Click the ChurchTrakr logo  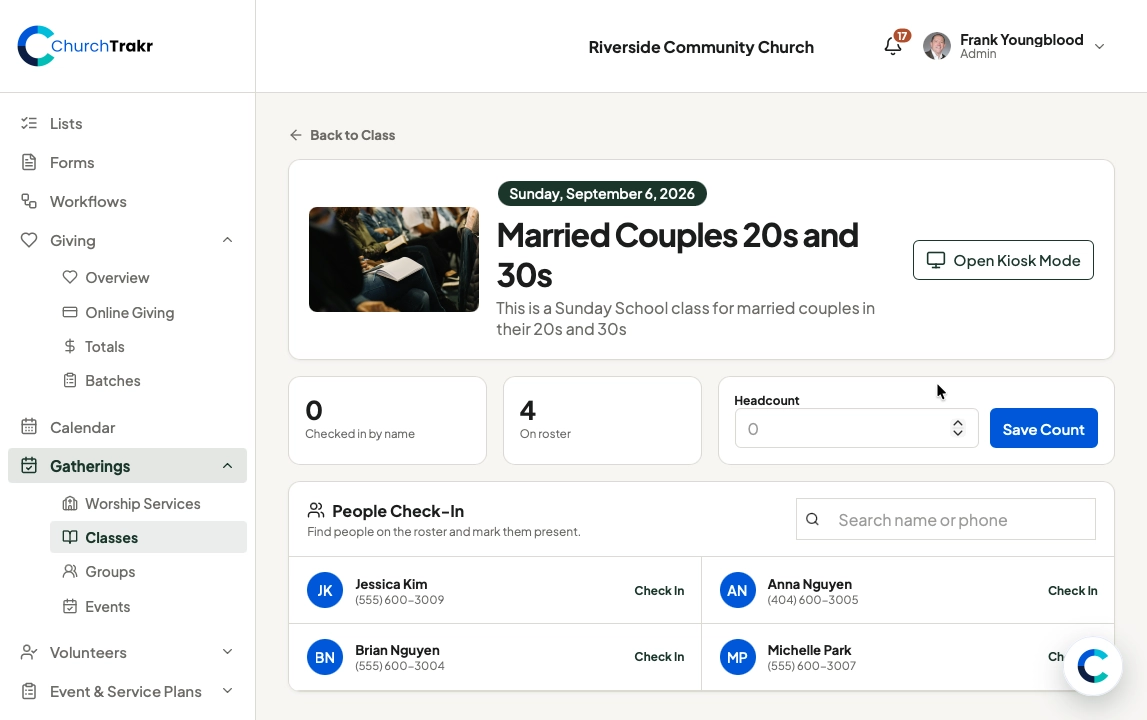85,46
